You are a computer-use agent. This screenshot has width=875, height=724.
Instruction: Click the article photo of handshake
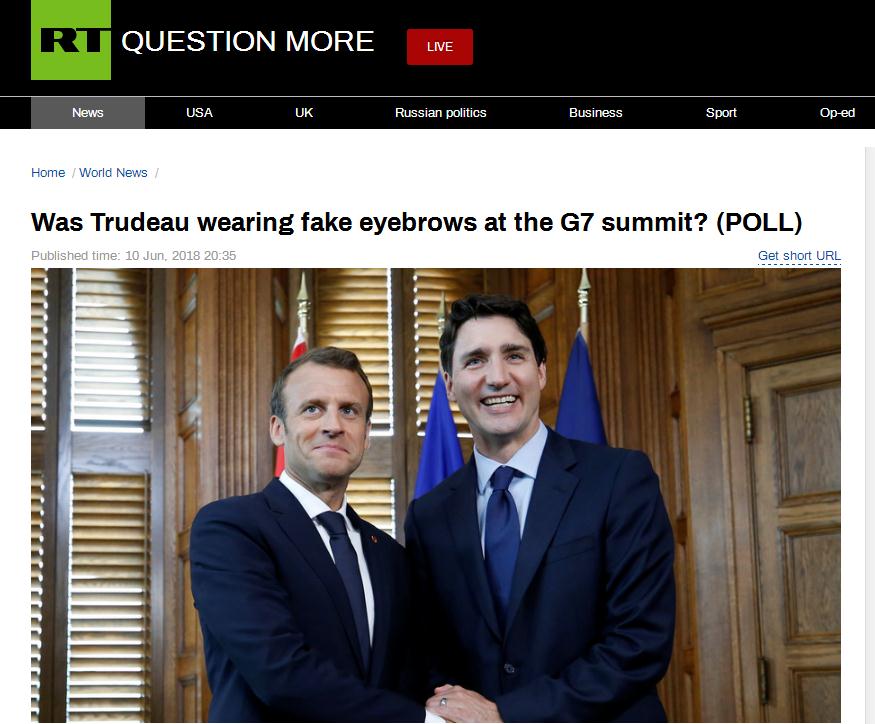click(436, 495)
